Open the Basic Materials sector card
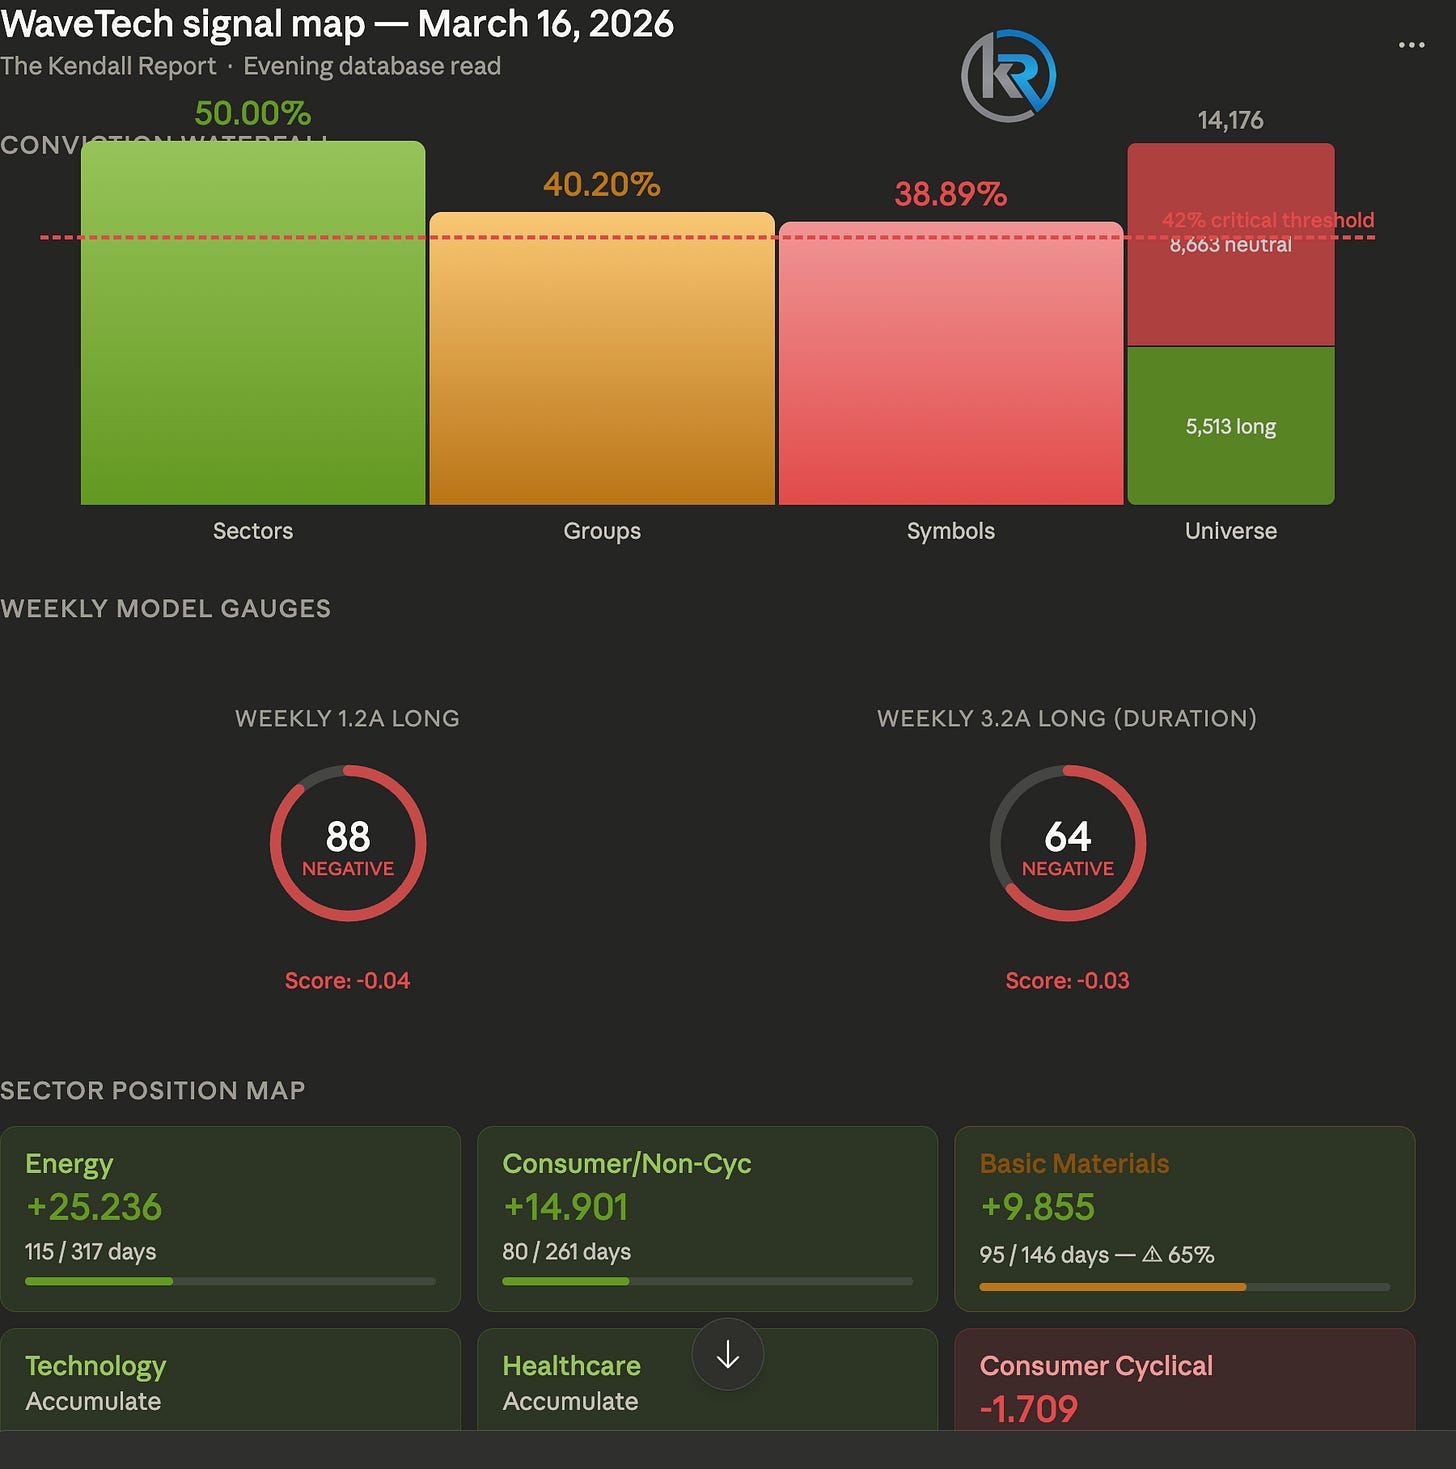The image size is (1456, 1469). point(1185,1219)
